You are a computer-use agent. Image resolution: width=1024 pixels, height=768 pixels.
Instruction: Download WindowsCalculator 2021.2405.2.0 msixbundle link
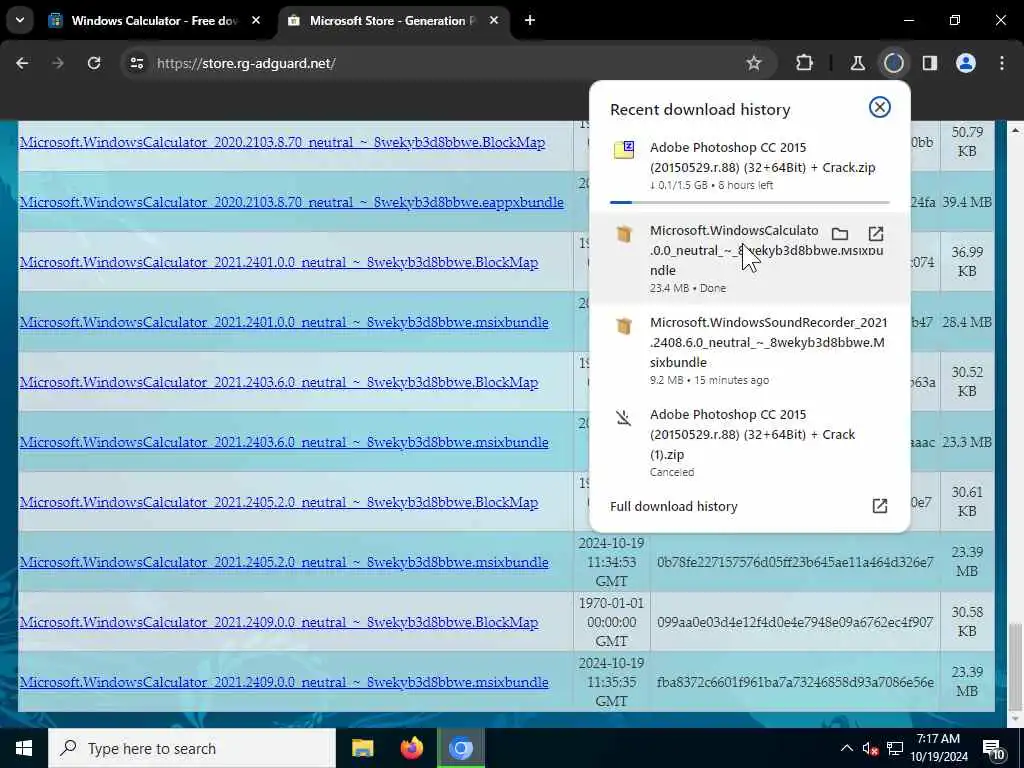pyautogui.click(x=284, y=562)
